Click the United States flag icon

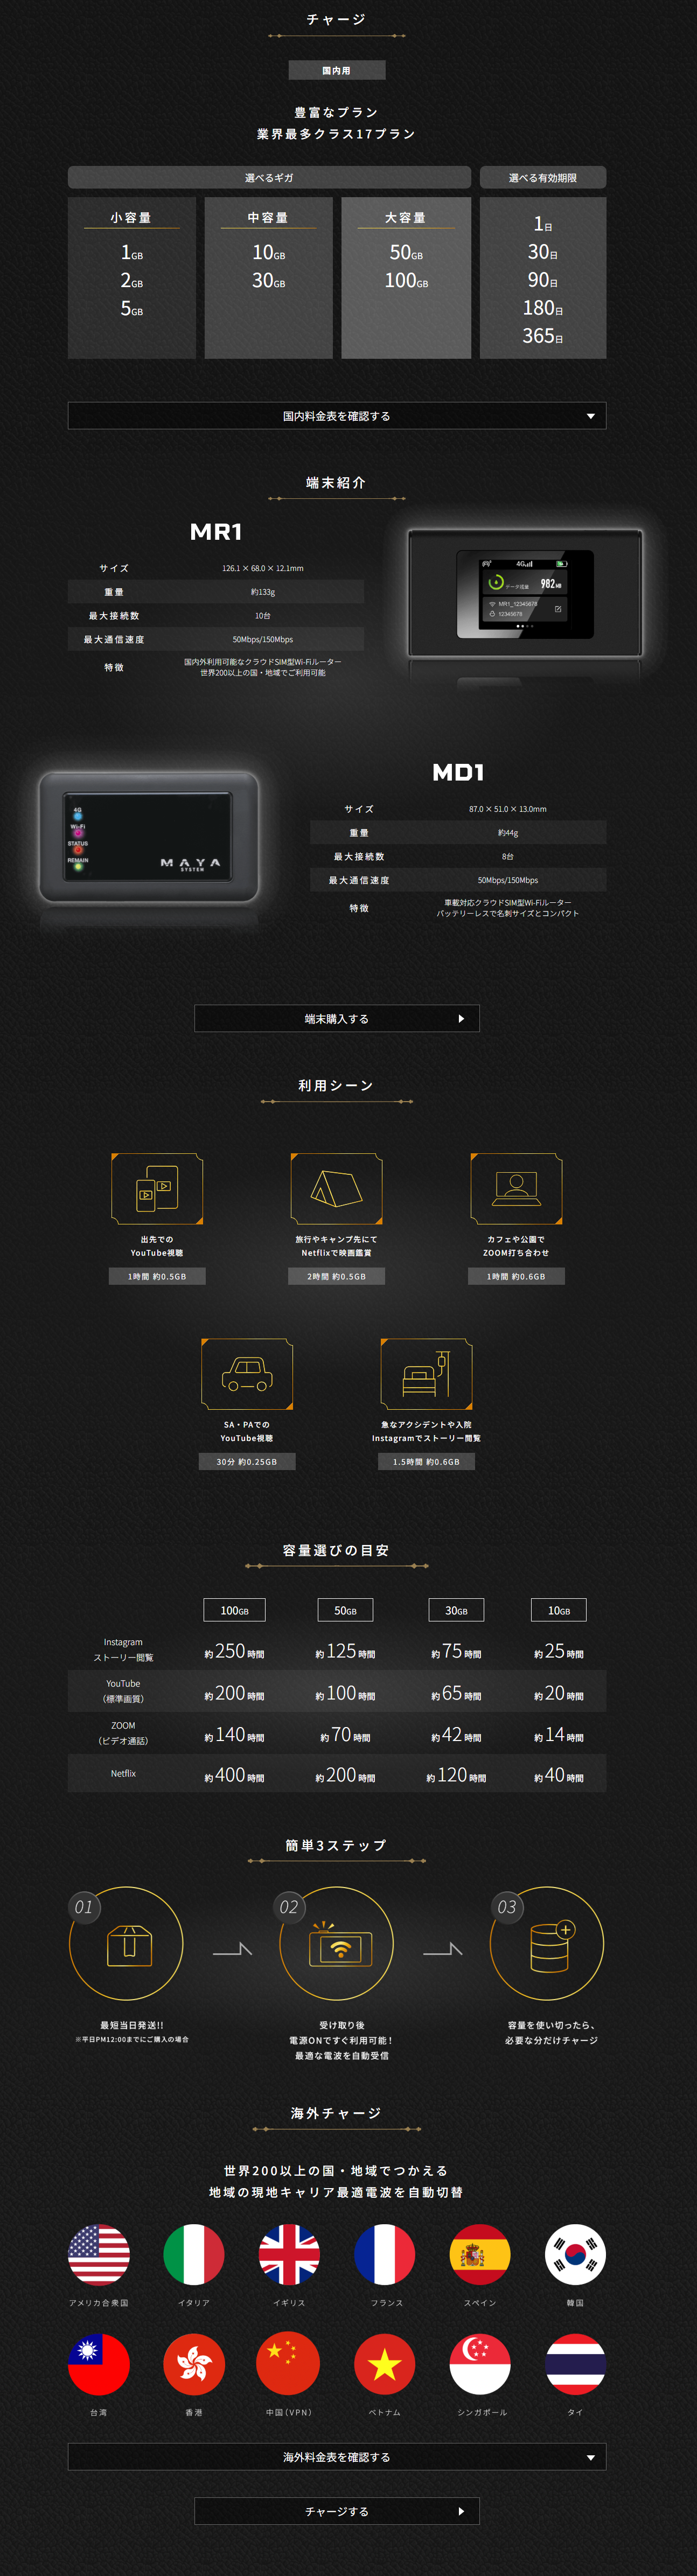click(99, 2254)
